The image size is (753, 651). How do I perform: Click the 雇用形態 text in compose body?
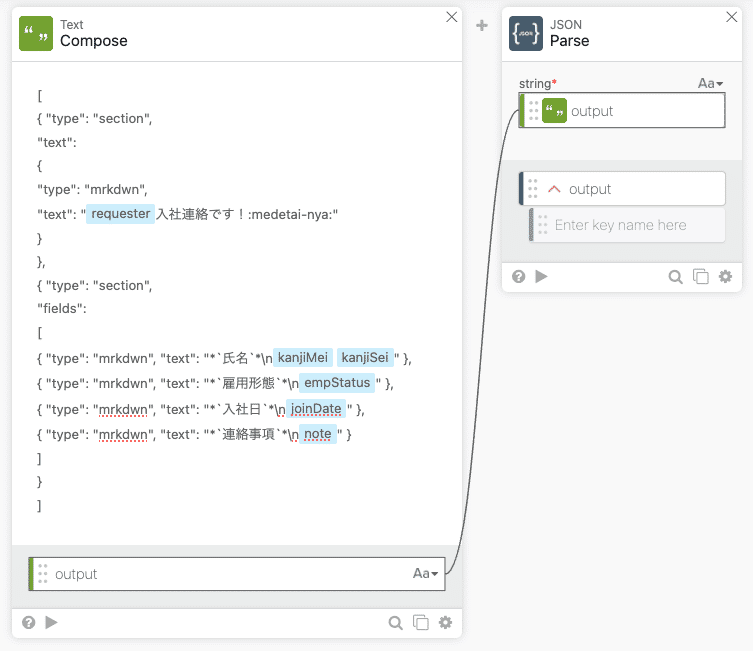248,383
